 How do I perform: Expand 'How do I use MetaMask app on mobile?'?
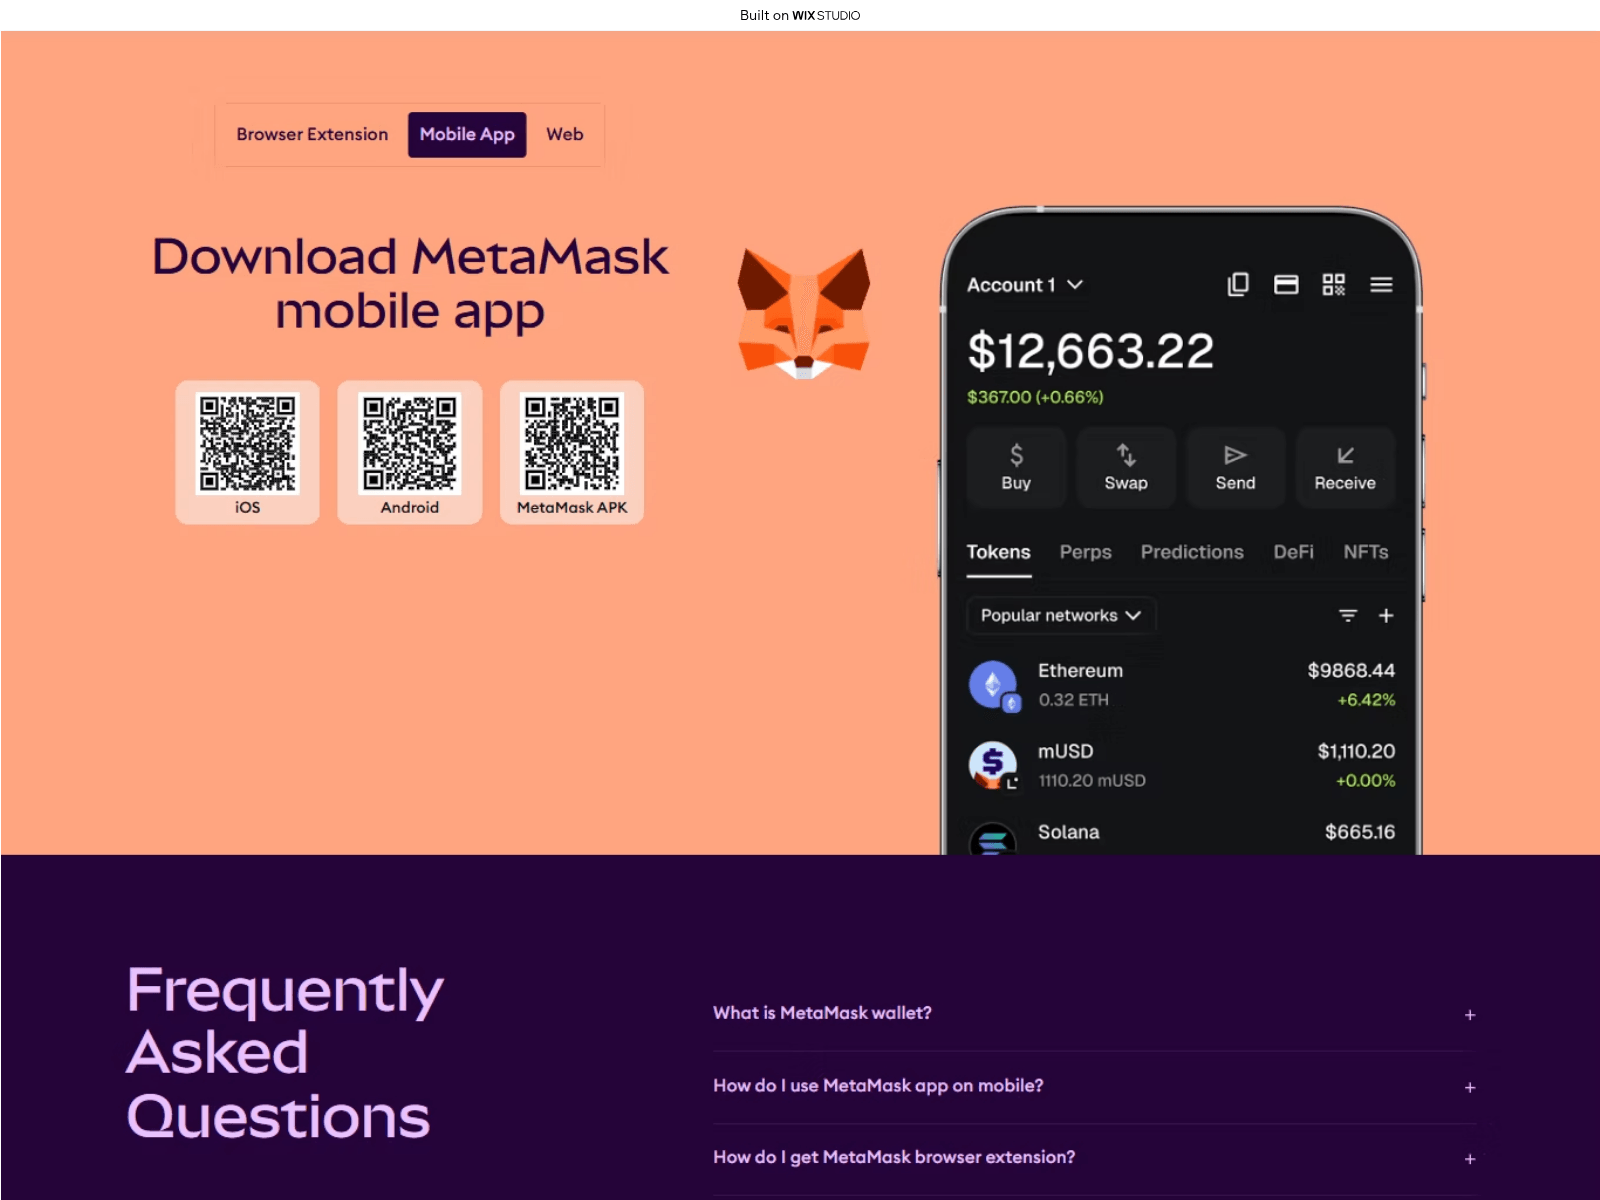(x=1470, y=1088)
